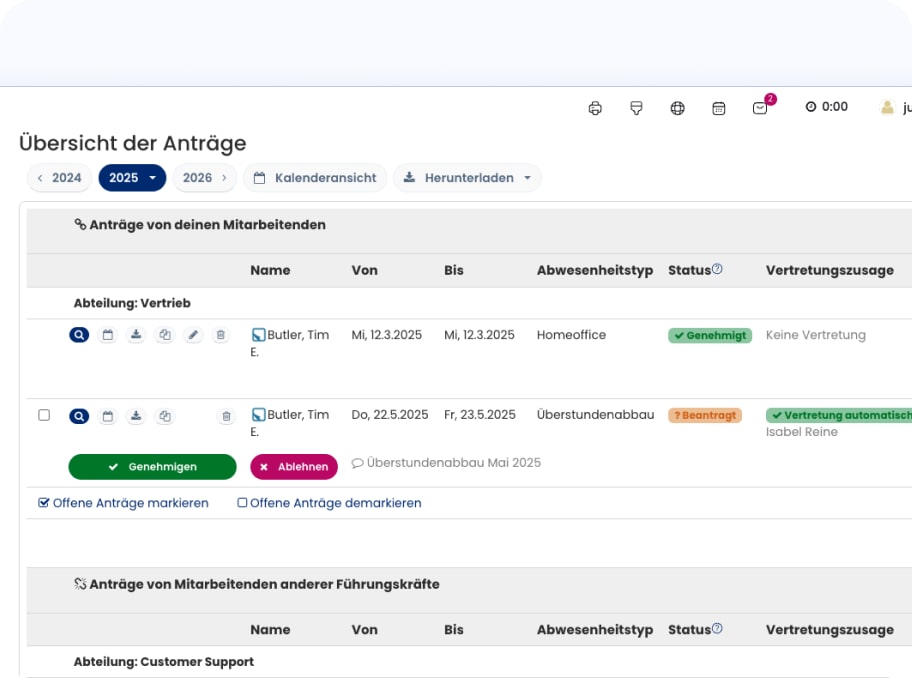Viewport: 912px width, 679px height.
Task: Switch to previous year 2024
Action: [x=59, y=178]
